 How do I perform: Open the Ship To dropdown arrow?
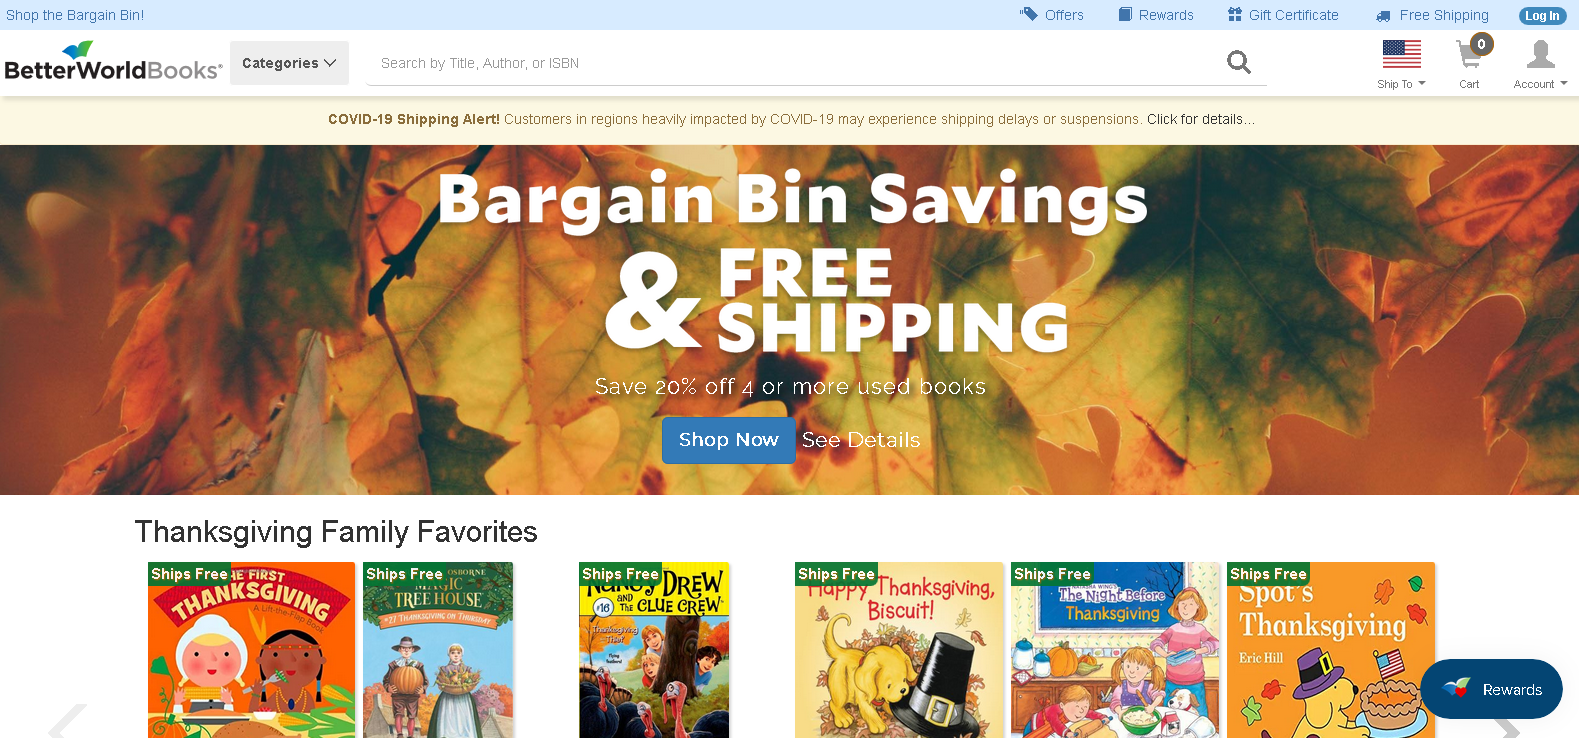(1422, 84)
